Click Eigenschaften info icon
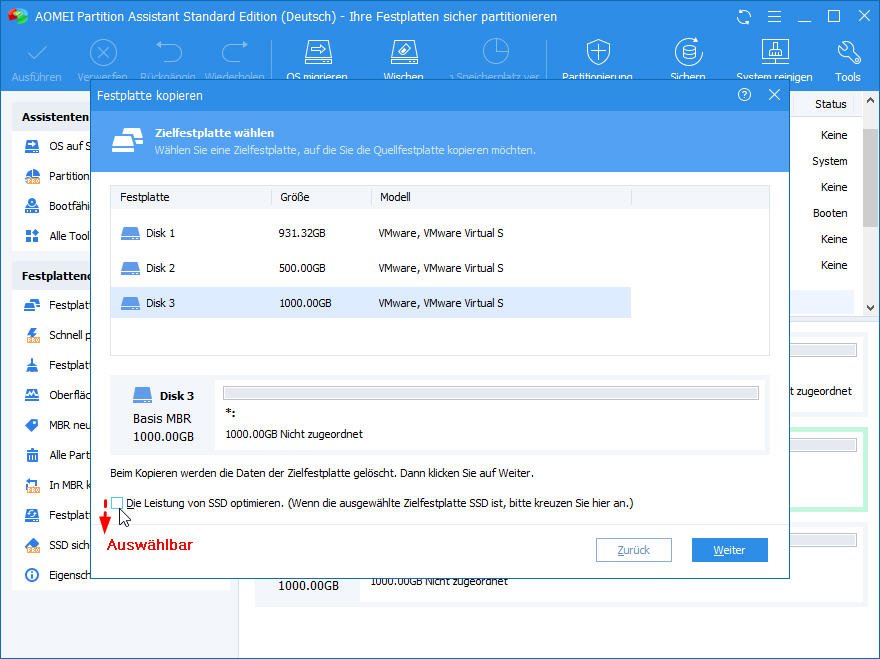This screenshot has width=880, height=659. pyautogui.click(x=32, y=575)
